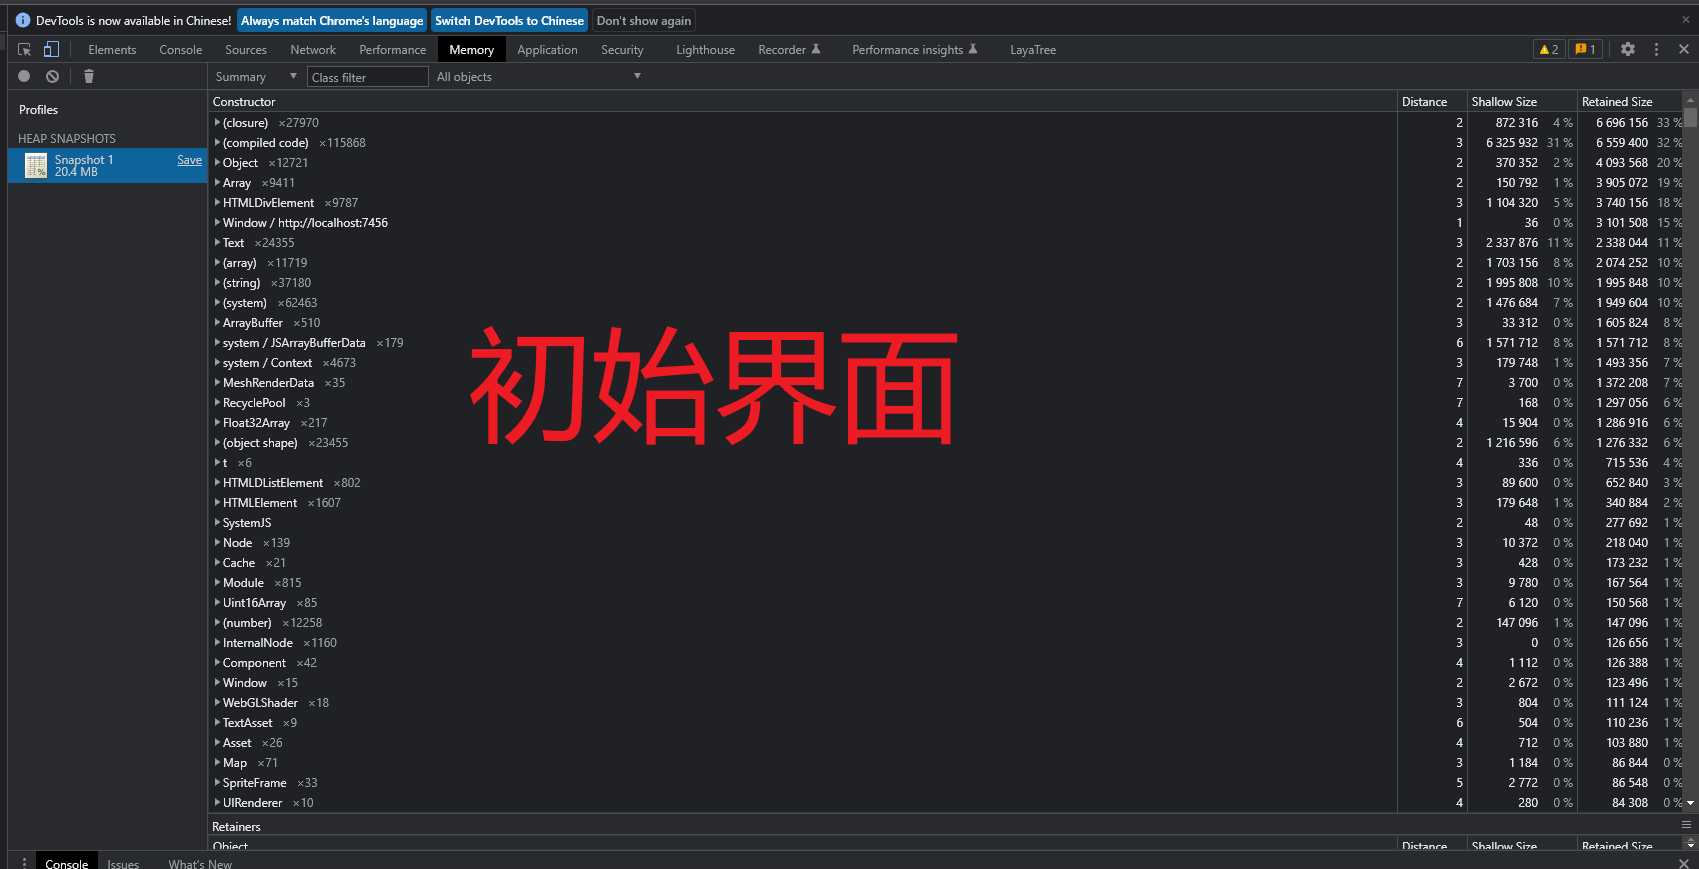Open DevTools settings gear
This screenshot has width=1699, height=869.
[1628, 49]
